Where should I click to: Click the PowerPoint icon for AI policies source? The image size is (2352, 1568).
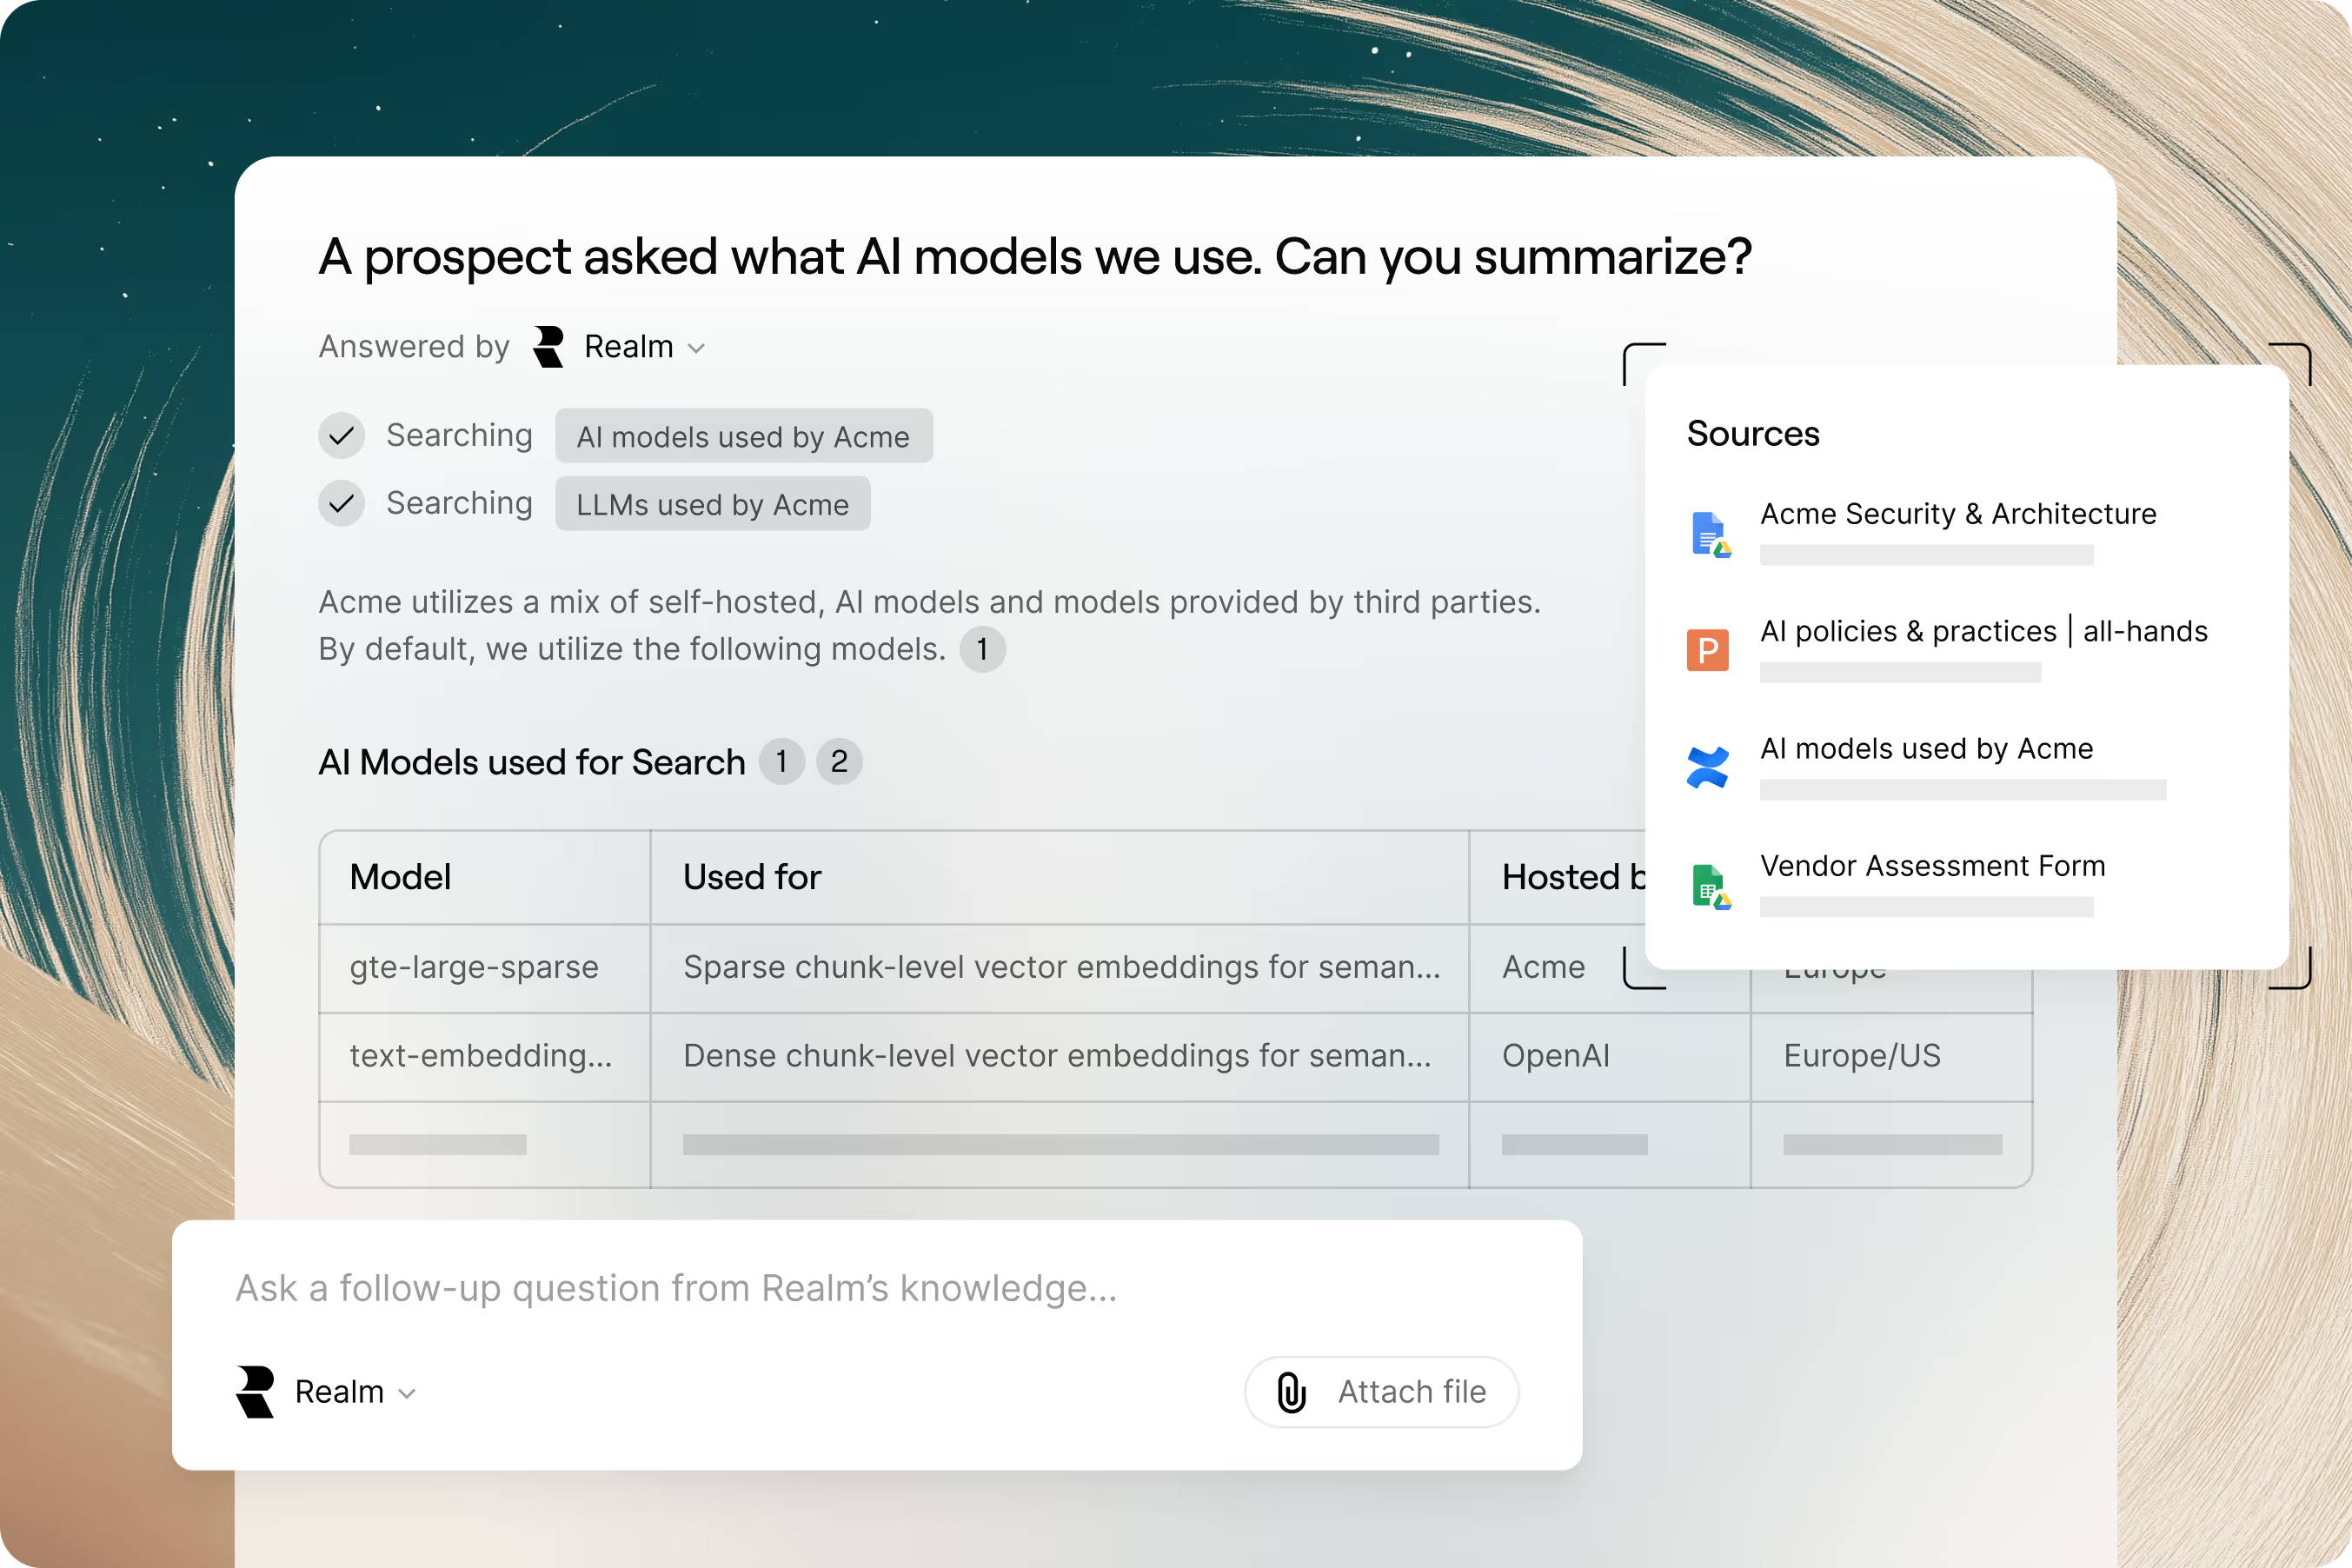click(1707, 650)
